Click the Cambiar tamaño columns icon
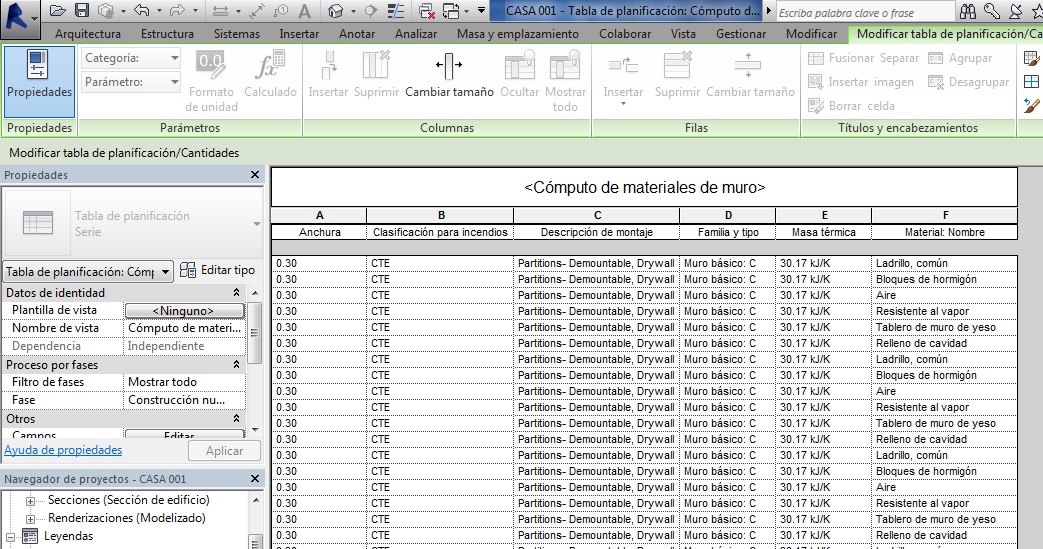This screenshot has width=1043, height=549. click(449, 70)
